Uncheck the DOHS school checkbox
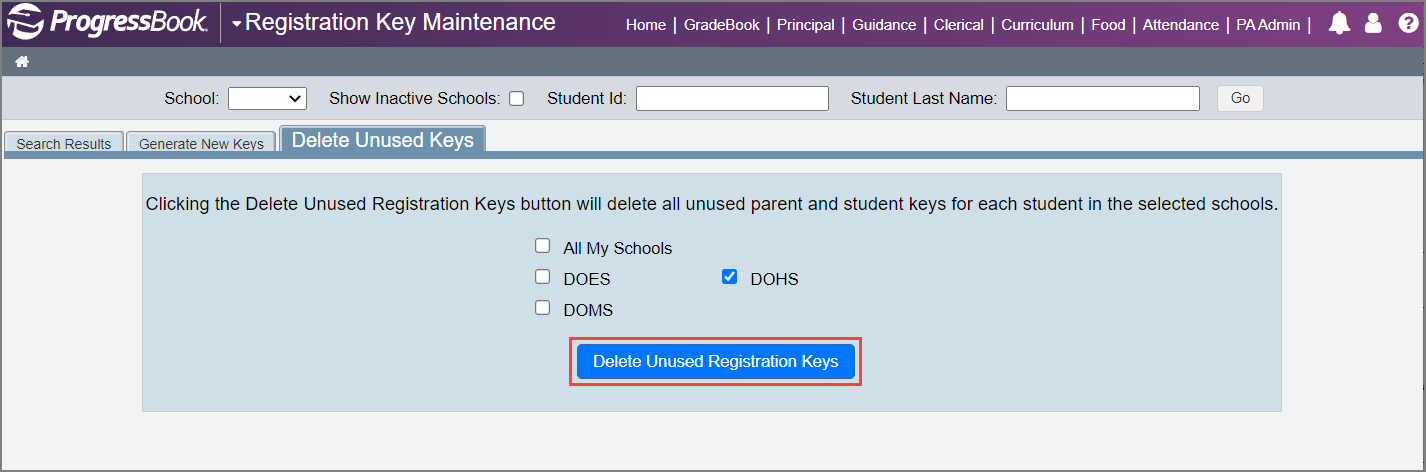 729,277
